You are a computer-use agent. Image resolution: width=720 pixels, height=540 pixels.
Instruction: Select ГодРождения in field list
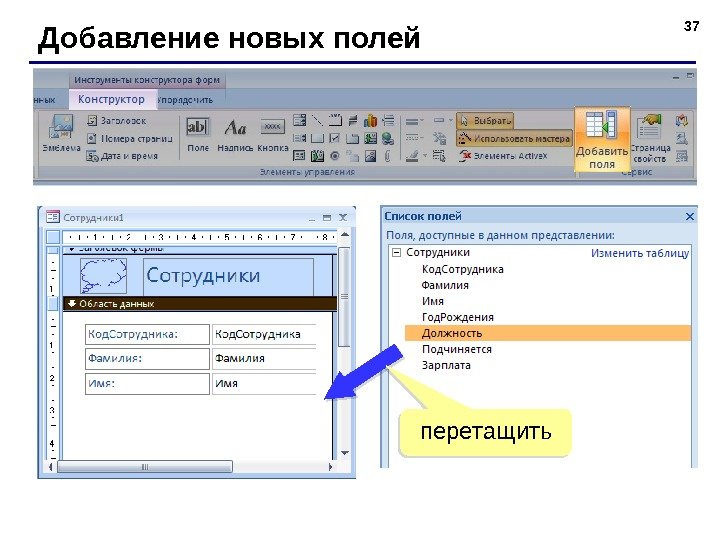coord(457,317)
